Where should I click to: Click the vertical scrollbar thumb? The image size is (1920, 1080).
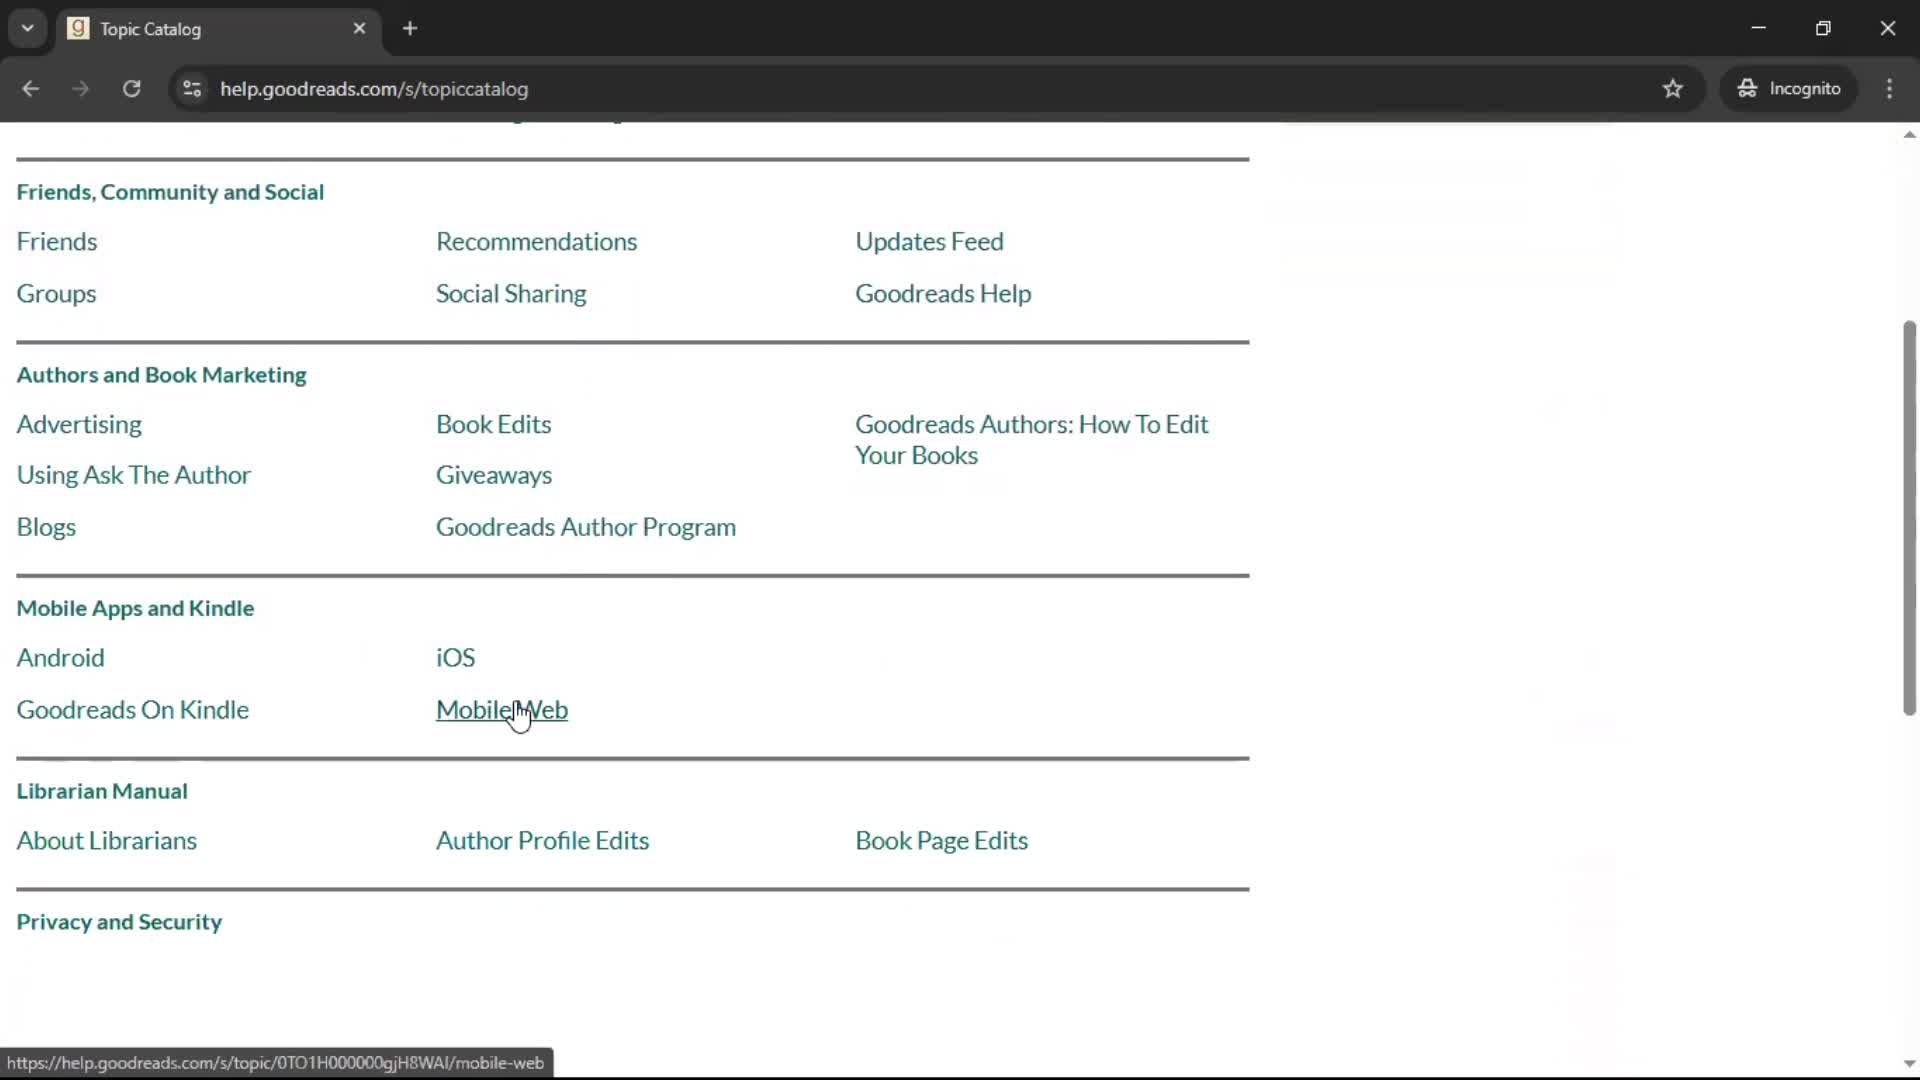point(1909,518)
